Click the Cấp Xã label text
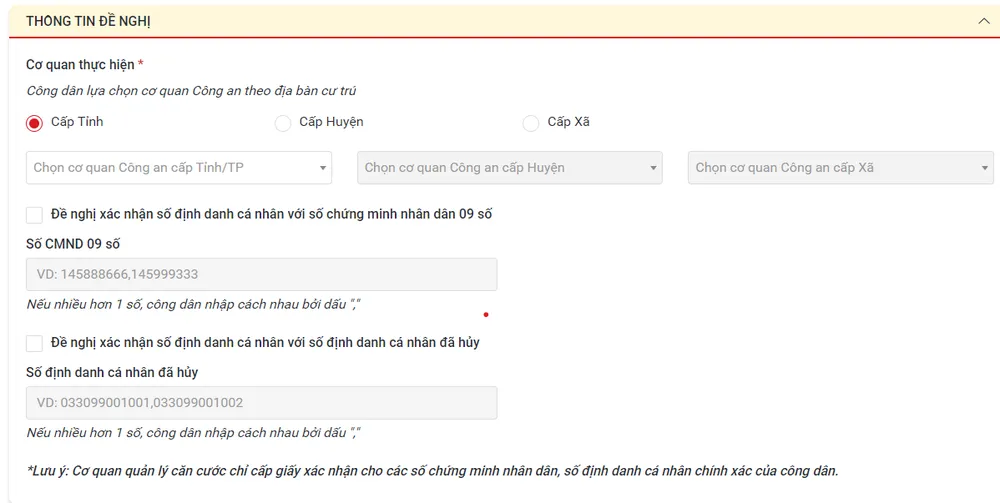1000x503 pixels. pos(568,122)
